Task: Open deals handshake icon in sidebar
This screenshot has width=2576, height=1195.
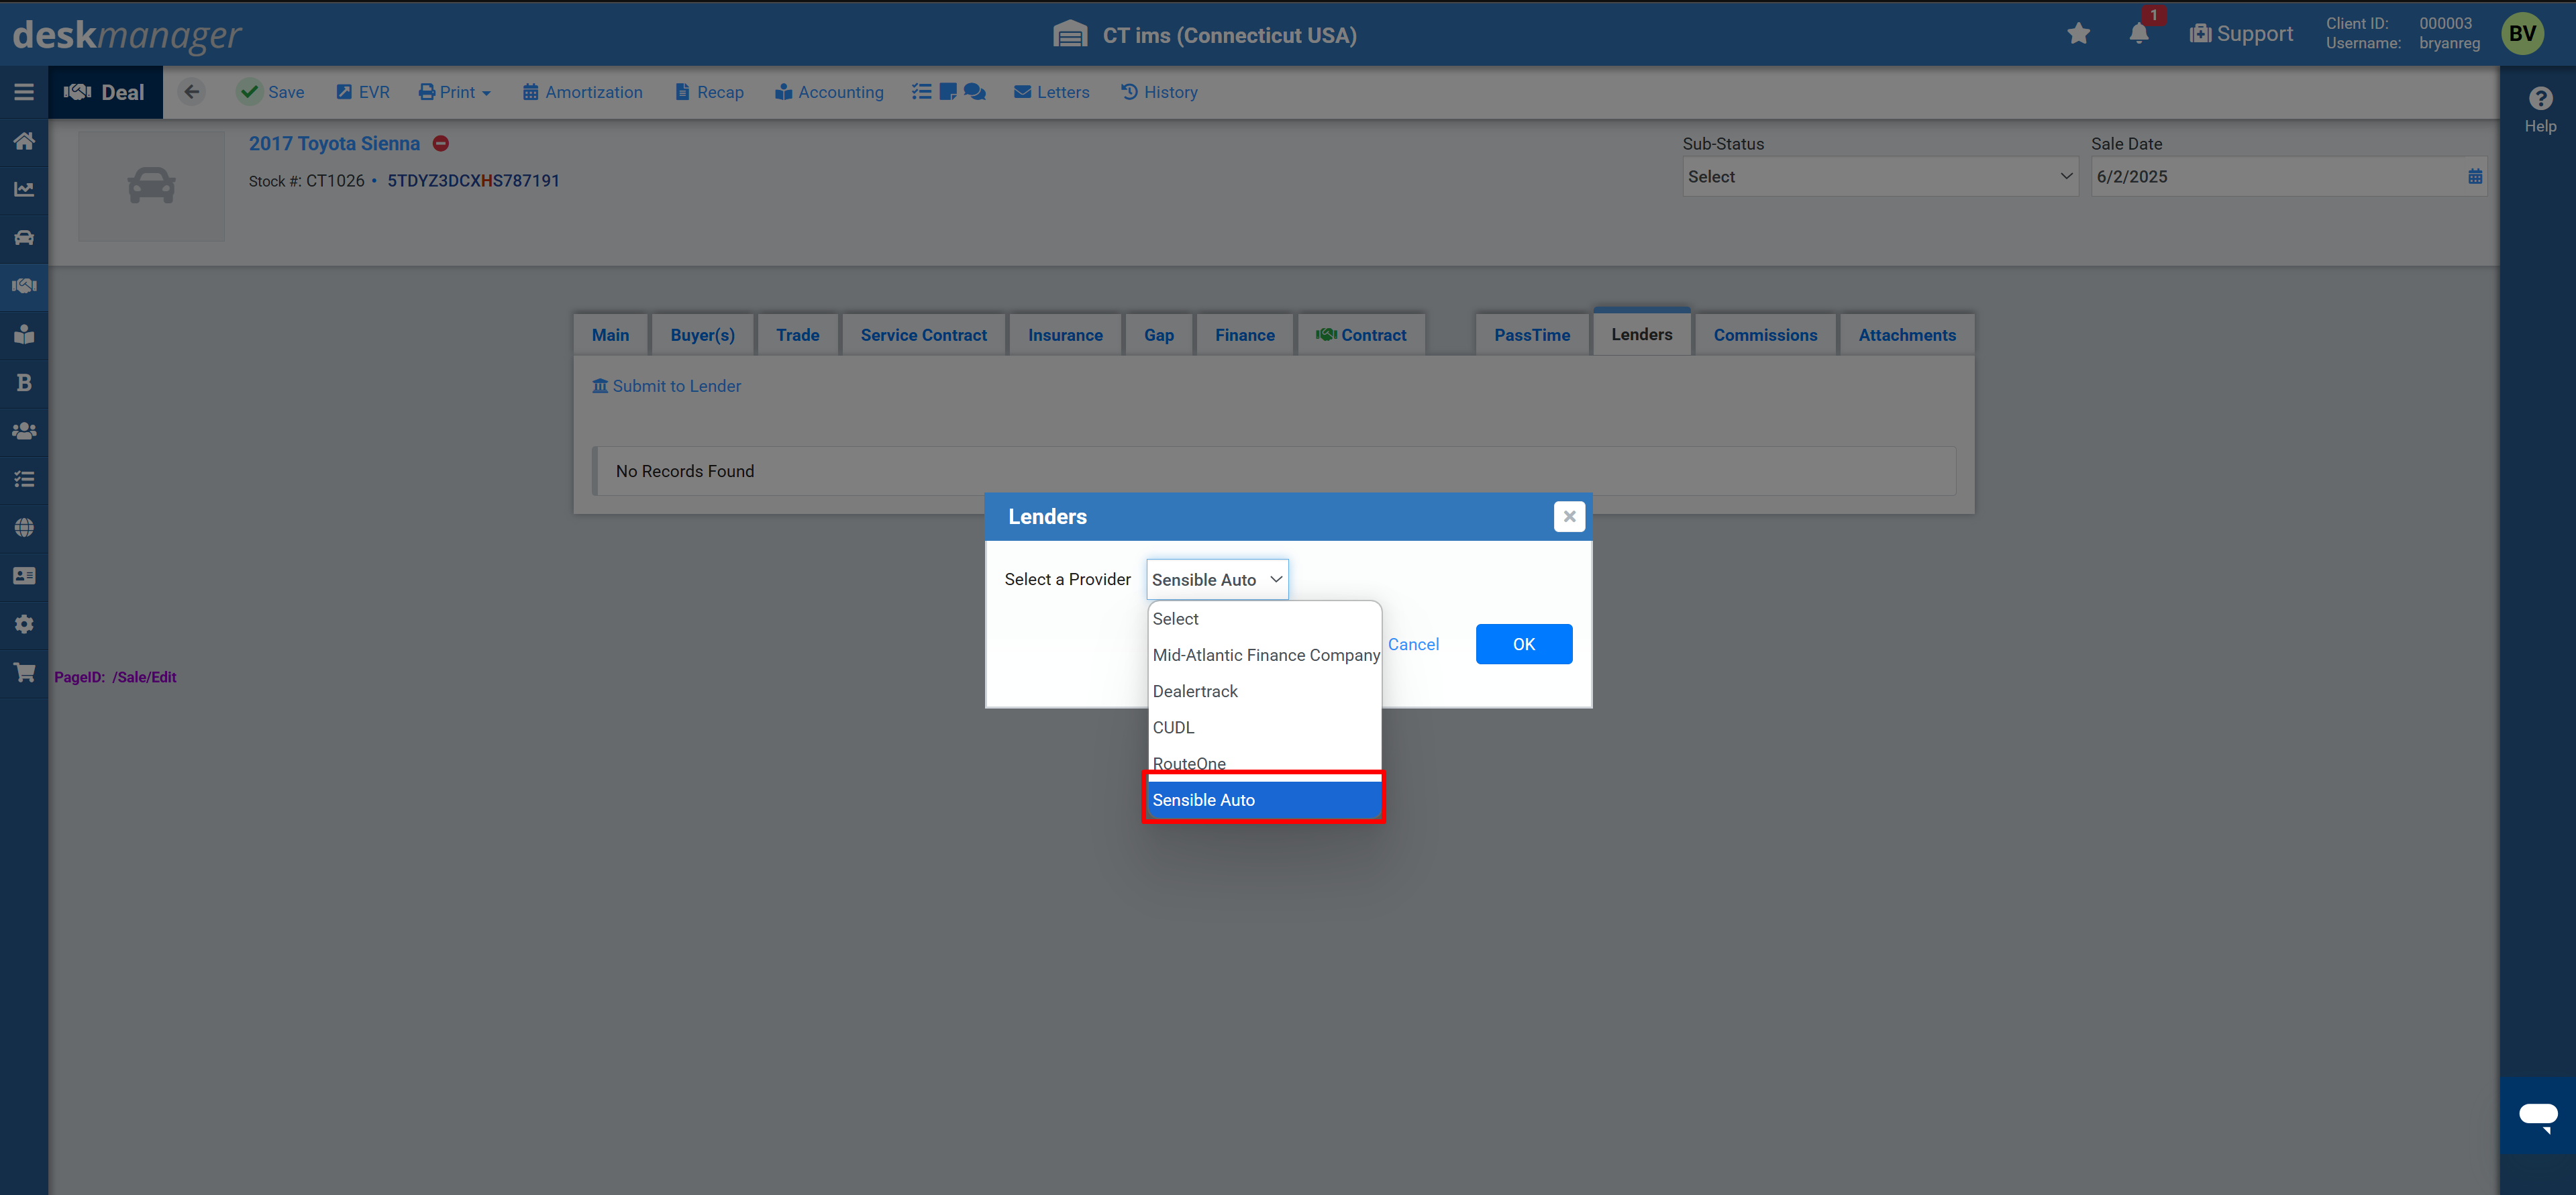Action: (x=24, y=286)
